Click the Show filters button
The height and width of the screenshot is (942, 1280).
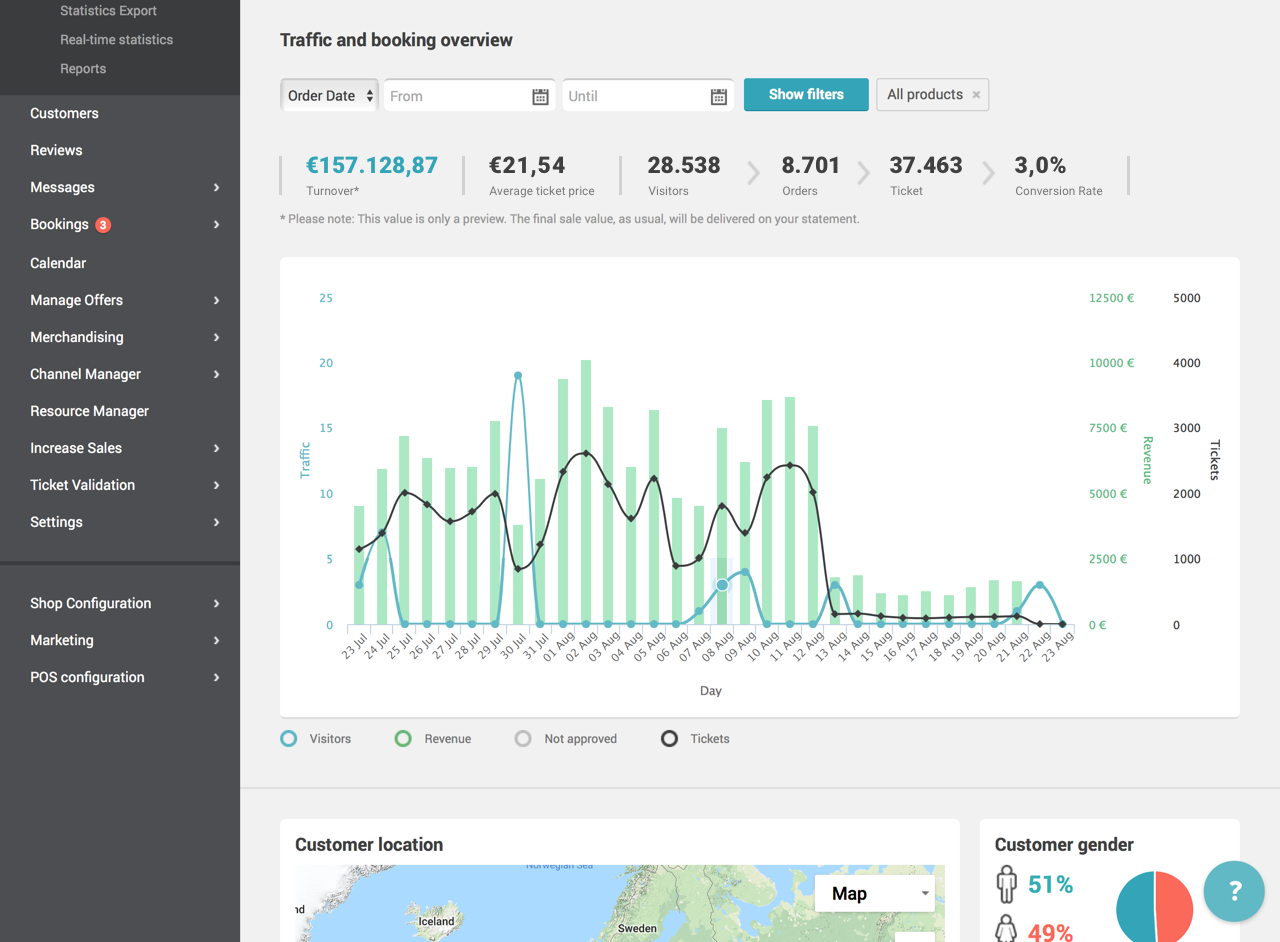click(x=806, y=94)
